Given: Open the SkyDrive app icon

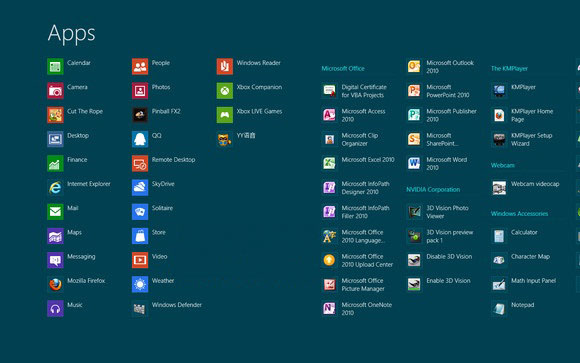Looking at the screenshot, I should 140,188.
